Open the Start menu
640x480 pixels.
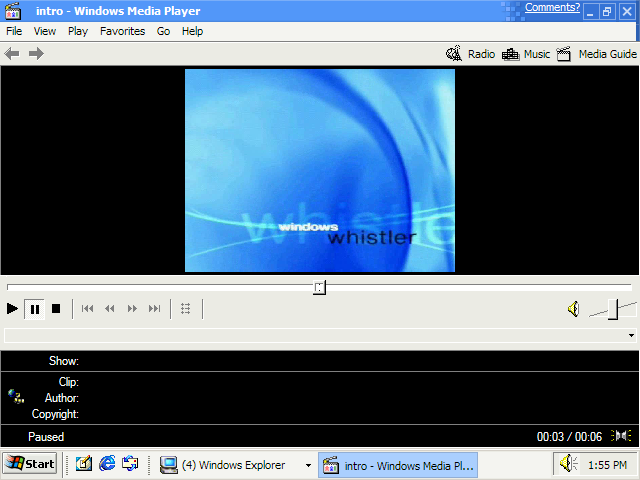[29, 464]
